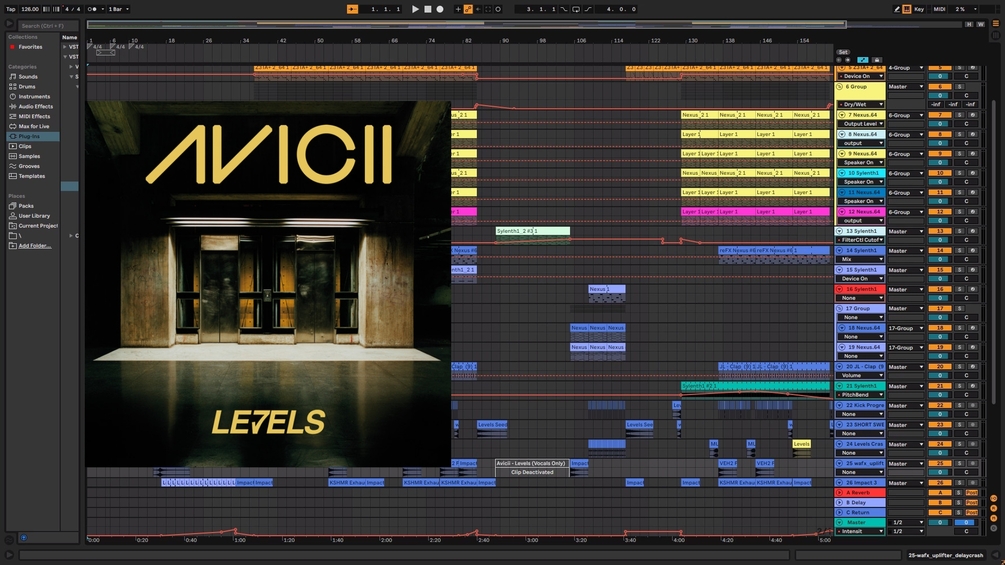
Task: Toggle the Loop switch in transport
Action: (x=576, y=9)
